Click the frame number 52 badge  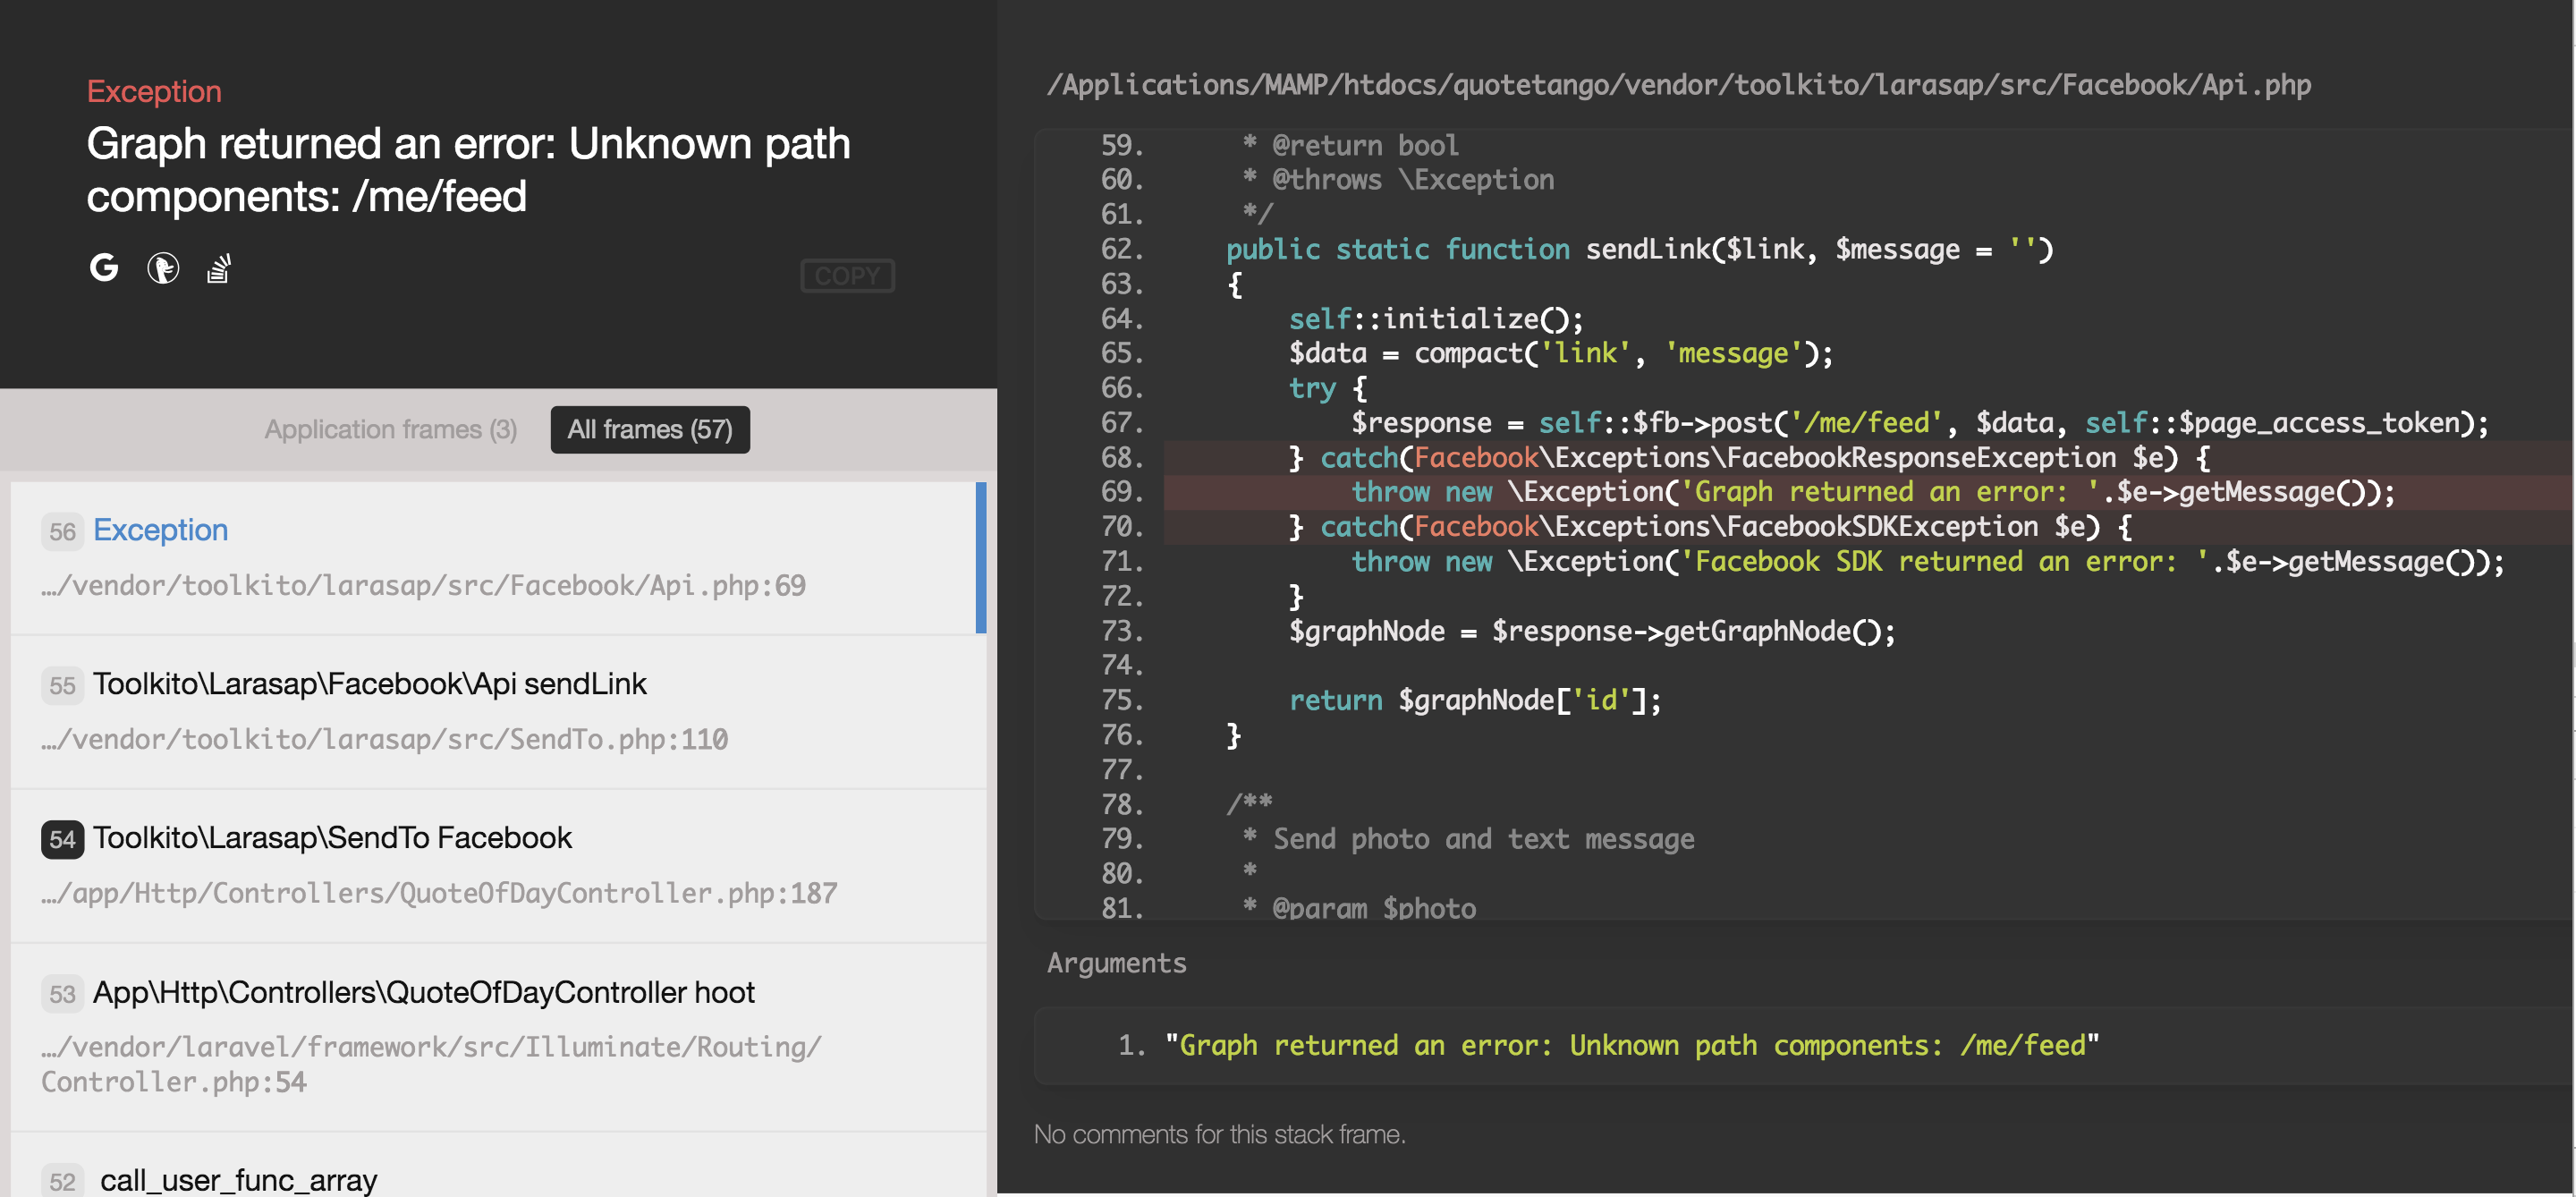point(62,1181)
